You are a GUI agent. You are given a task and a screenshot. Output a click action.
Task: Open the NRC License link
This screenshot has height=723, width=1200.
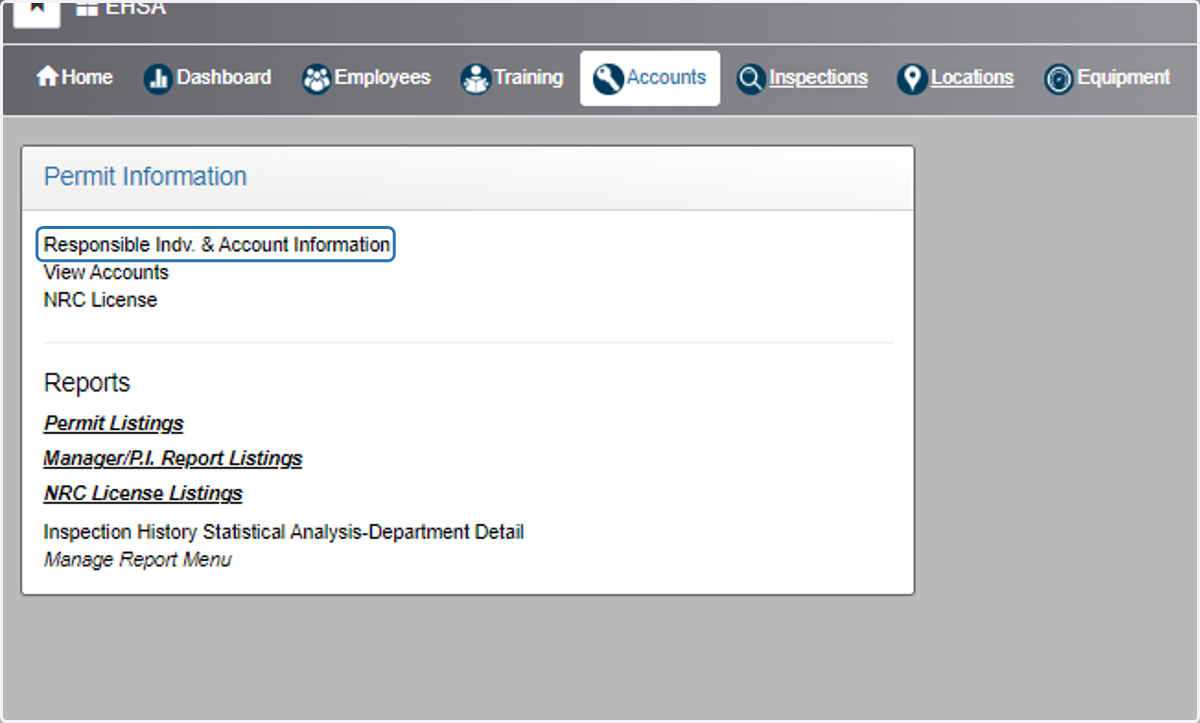pos(100,300)
